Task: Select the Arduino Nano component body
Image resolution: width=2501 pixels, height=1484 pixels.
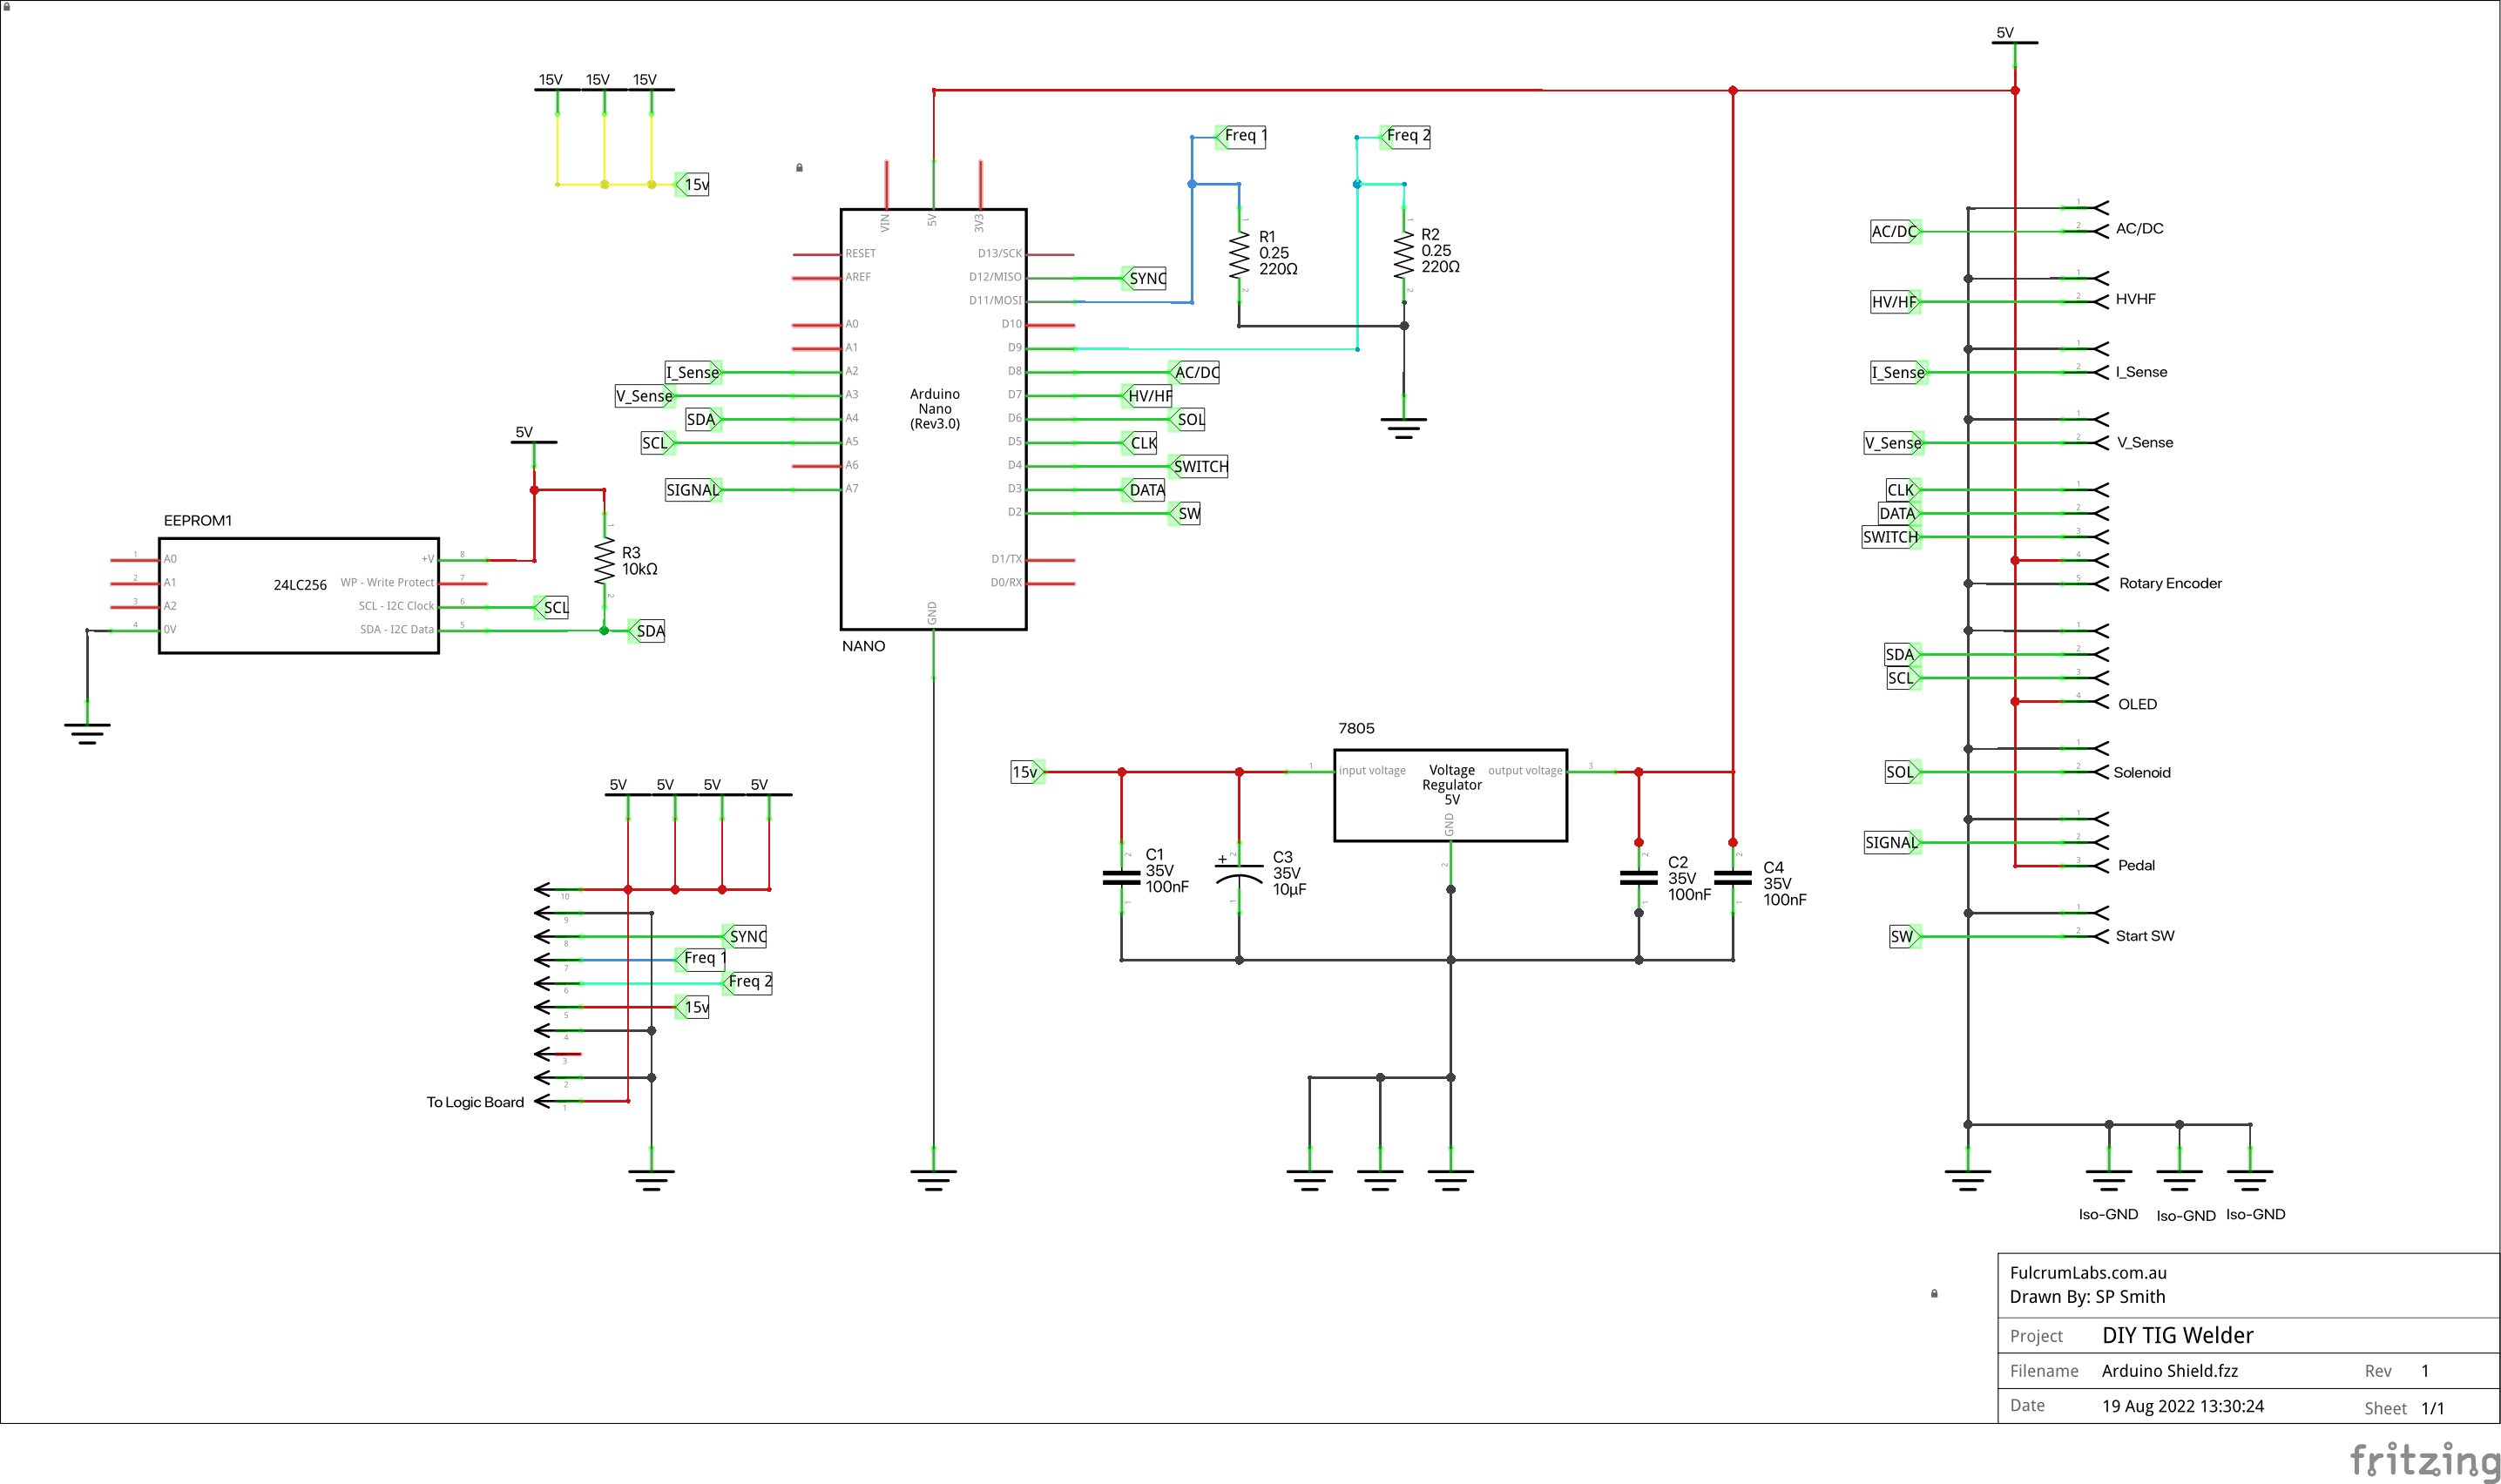Action: coord(934,419)
